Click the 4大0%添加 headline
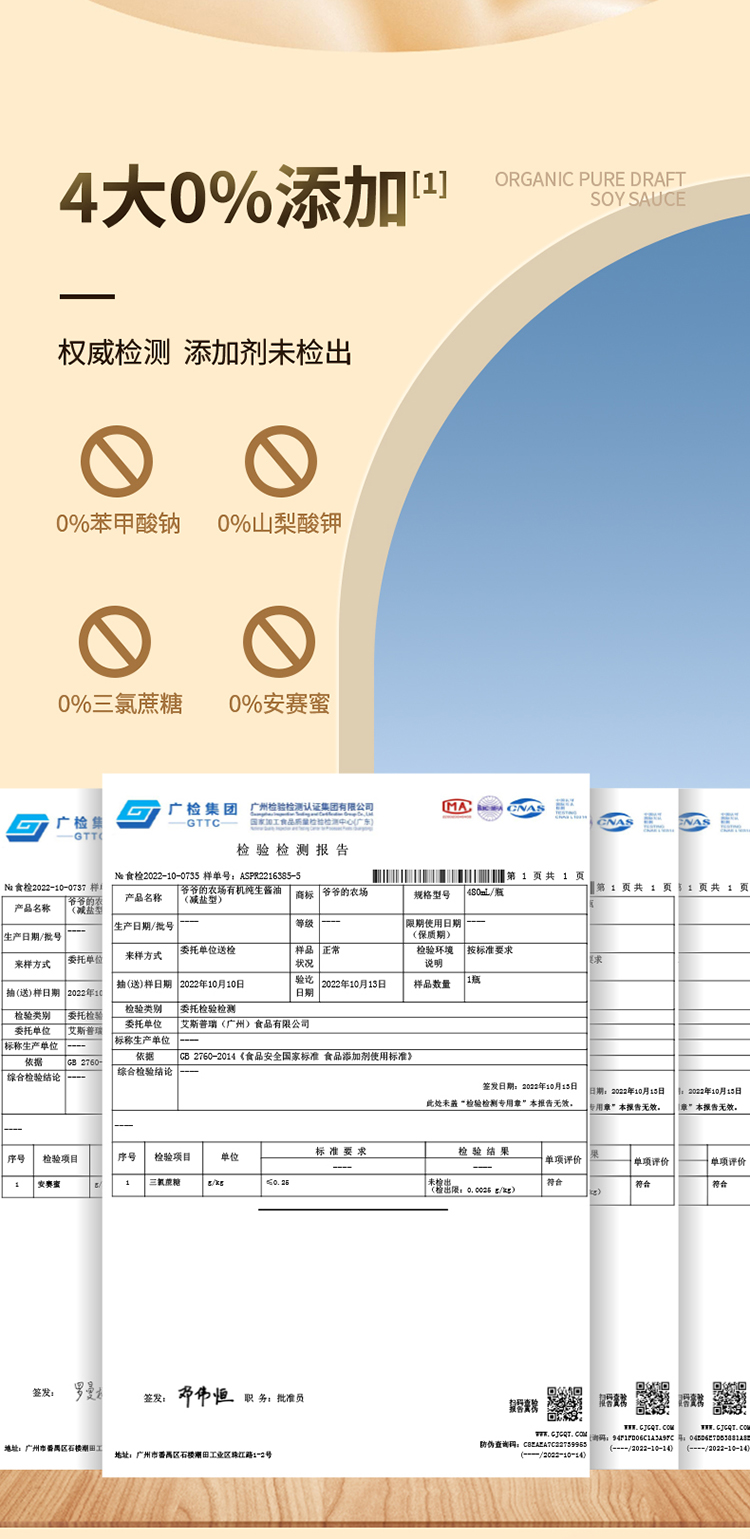Screen dimensions: 750x1539 point(233,199)
